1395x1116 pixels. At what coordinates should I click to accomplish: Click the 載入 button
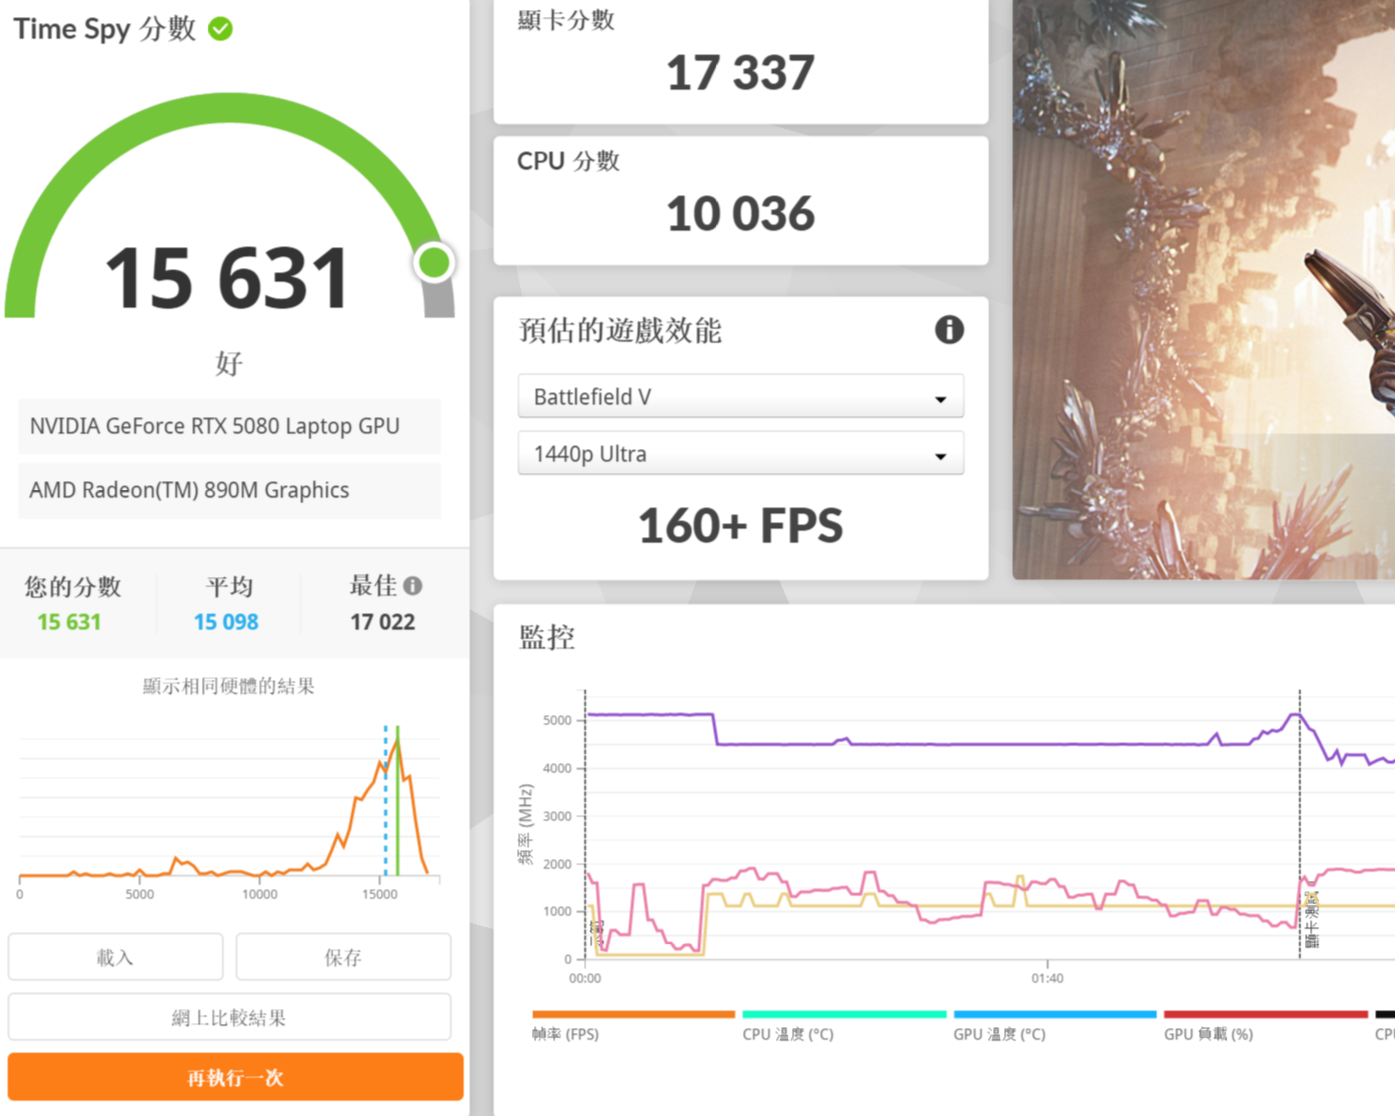click(x=115, y=957)
